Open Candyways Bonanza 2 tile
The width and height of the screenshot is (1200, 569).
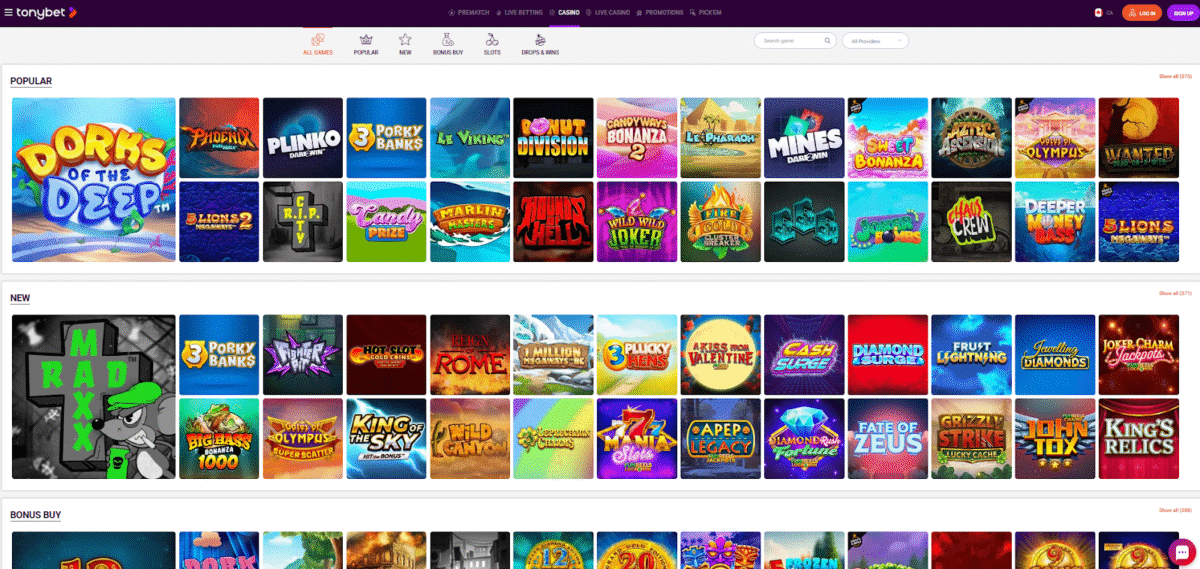(x=637, y=138)
